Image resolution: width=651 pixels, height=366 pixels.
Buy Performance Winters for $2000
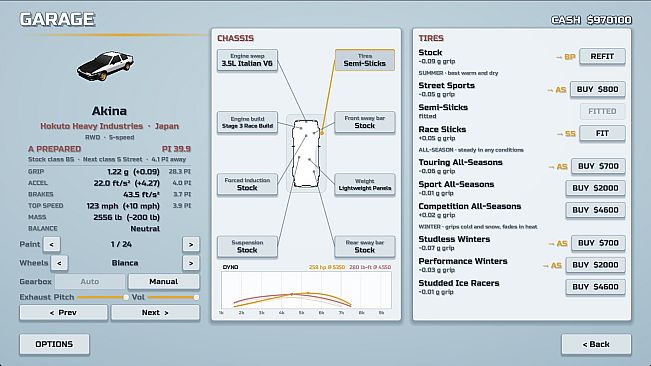click(595, 265)
